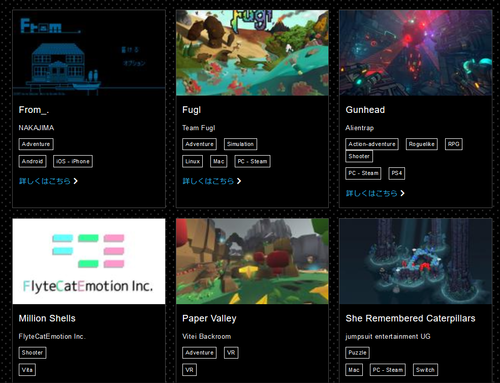Select the PS4 platform tag under Gunhead
Screen dimensions: 500x383
(x=397, y=173)
